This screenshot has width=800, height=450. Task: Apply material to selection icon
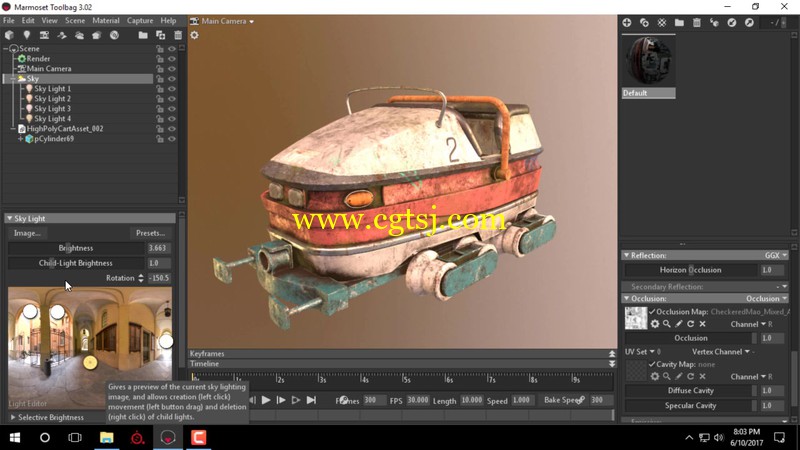(x=714, y=22)
